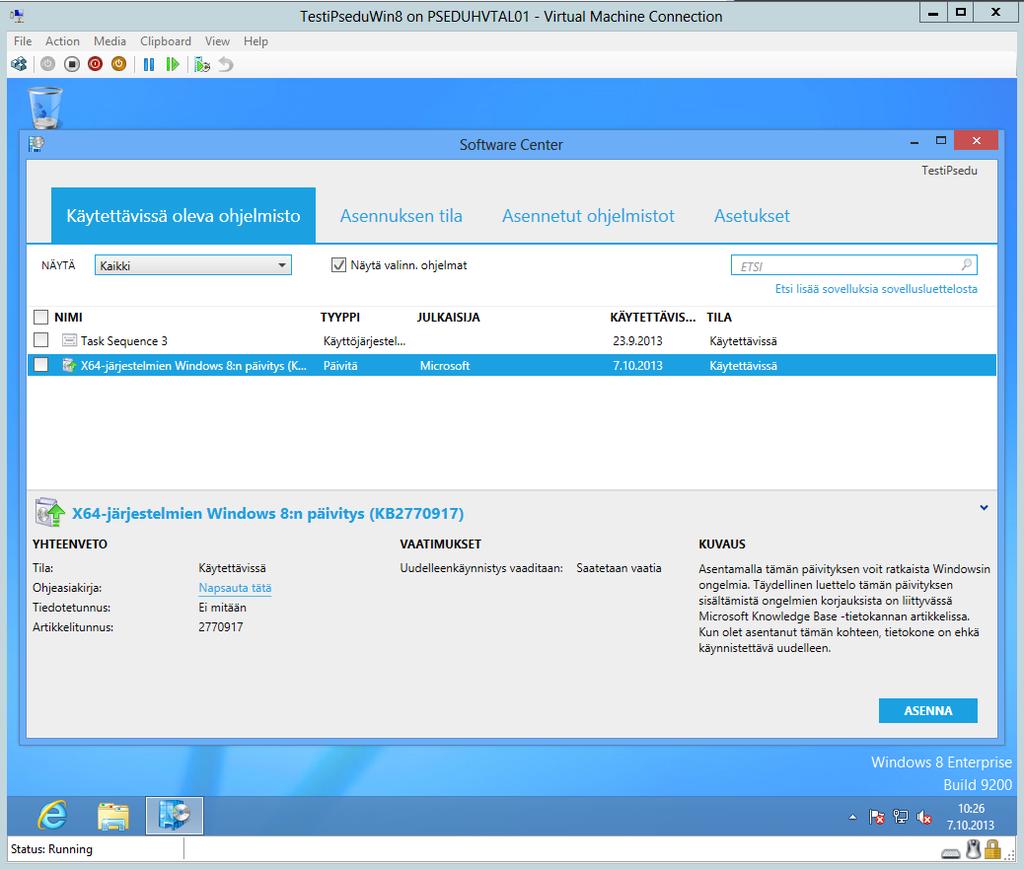Click the mouse icon in VM status bar
1024x869 pixels.
pos(974,849)
